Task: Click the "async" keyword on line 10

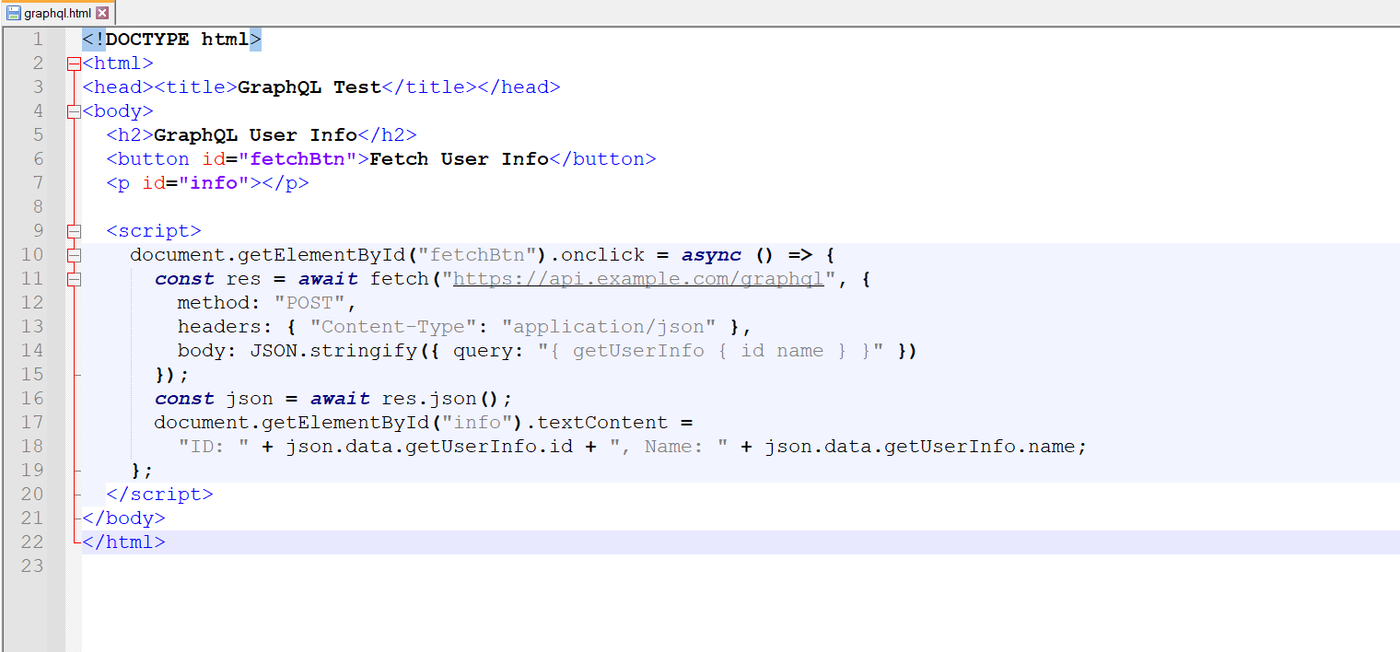Action: (711, 255)
